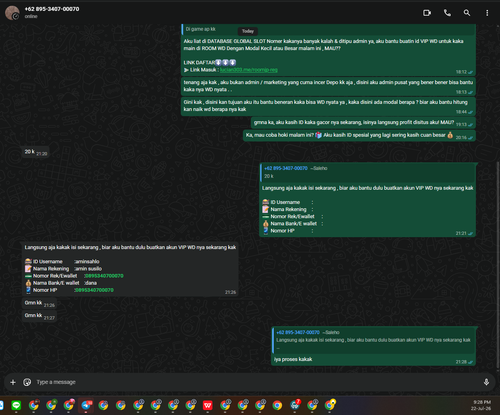Jump to quoted 'Di game ap kk' preview
The width and height of the screenshot is (500, 415).
click(x=328, y=29)
